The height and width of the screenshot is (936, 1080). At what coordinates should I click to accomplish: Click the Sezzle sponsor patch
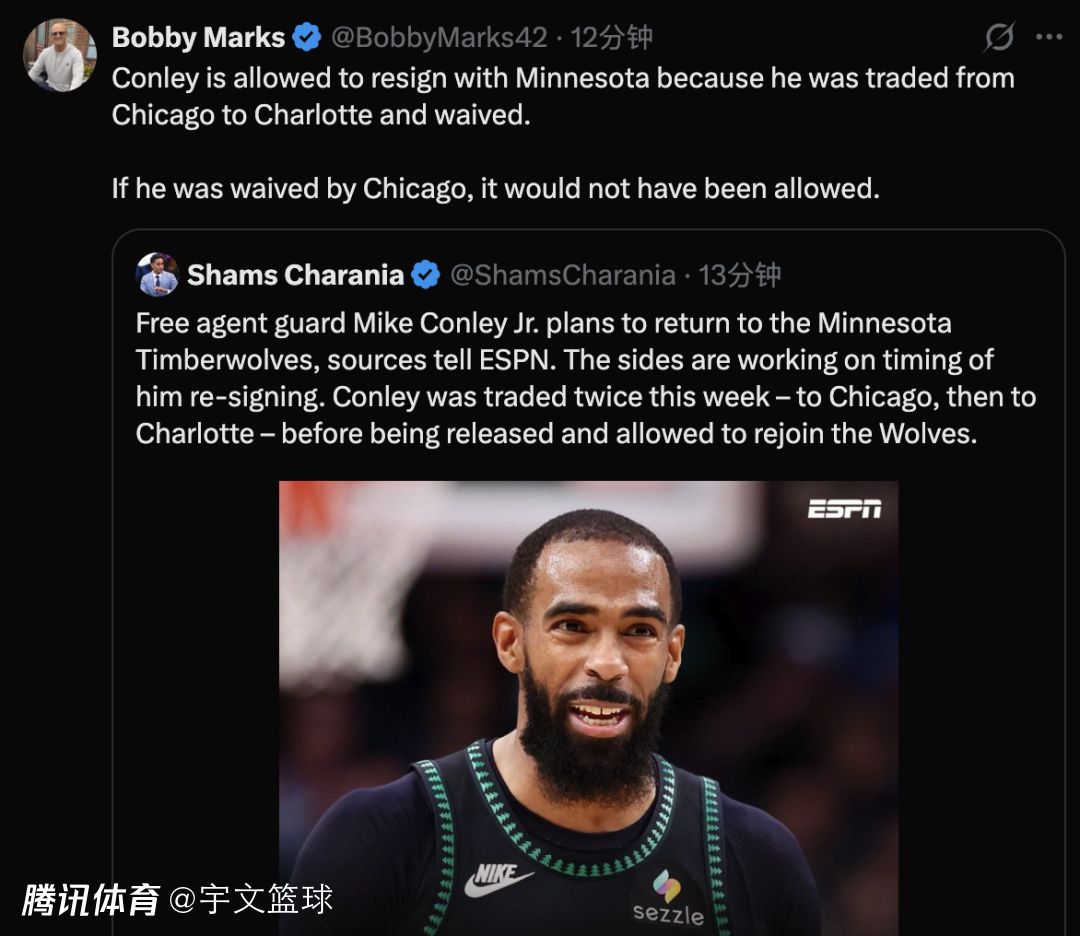click(667, 899)
